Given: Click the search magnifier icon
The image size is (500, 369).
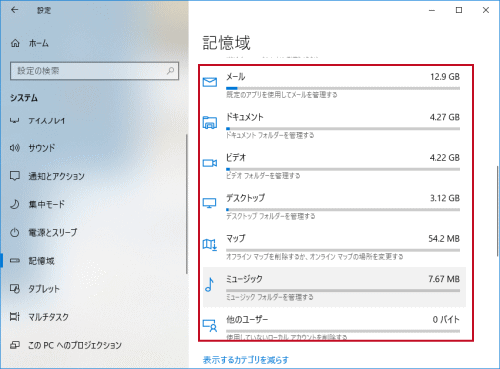Looking at the screenshot, I should click(171, 70).
